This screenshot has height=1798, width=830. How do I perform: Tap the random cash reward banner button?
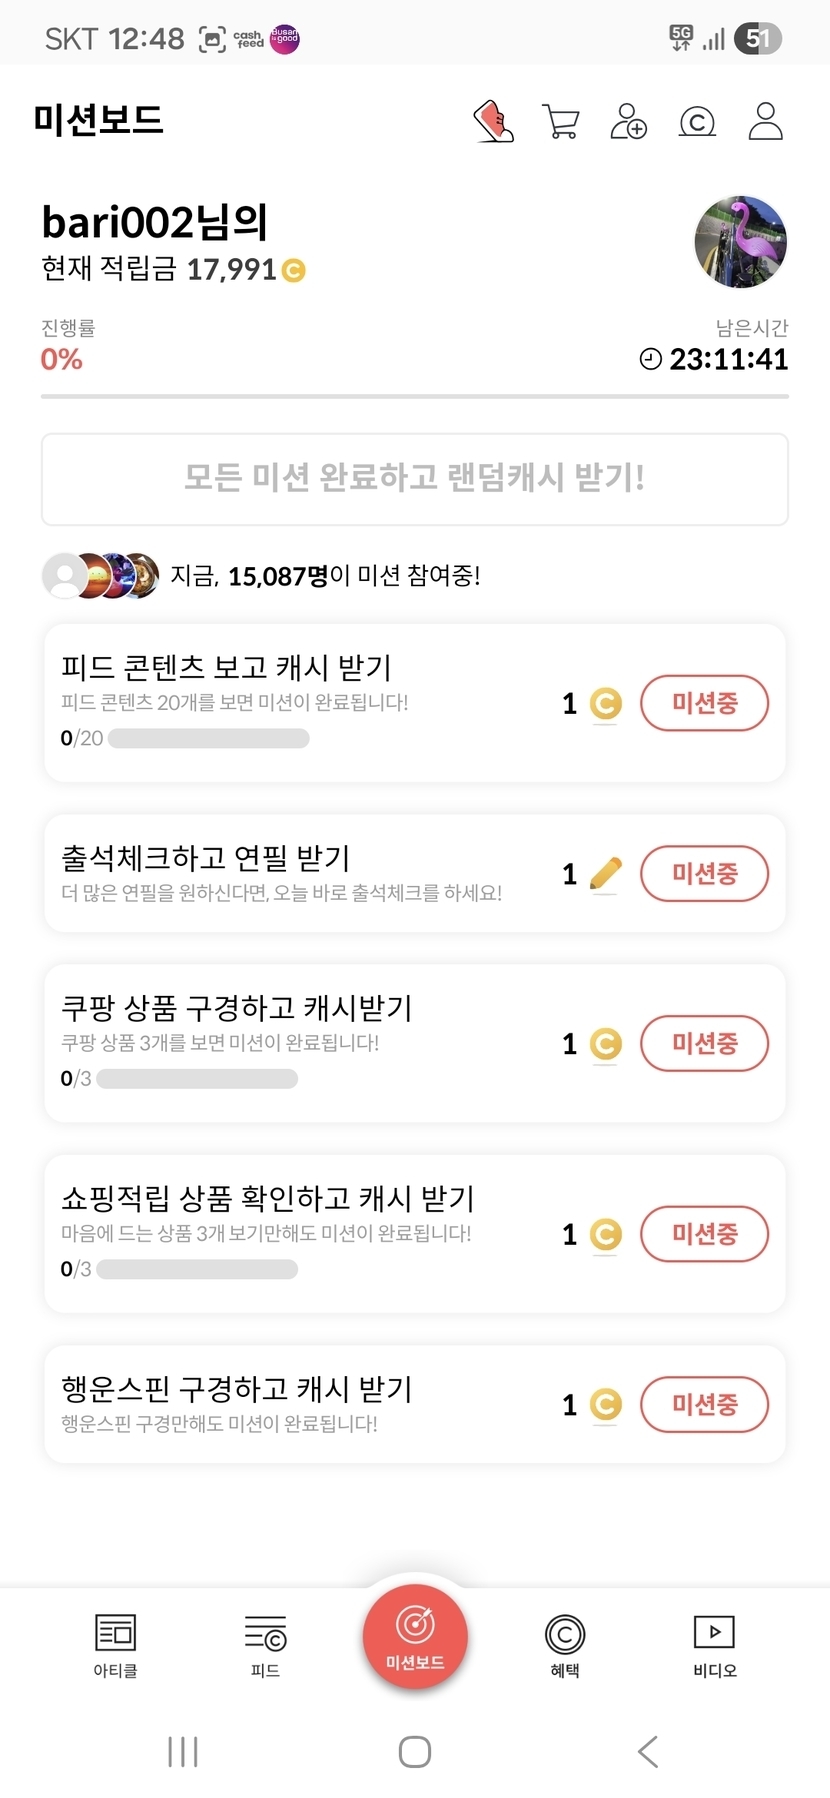point(415,479)
